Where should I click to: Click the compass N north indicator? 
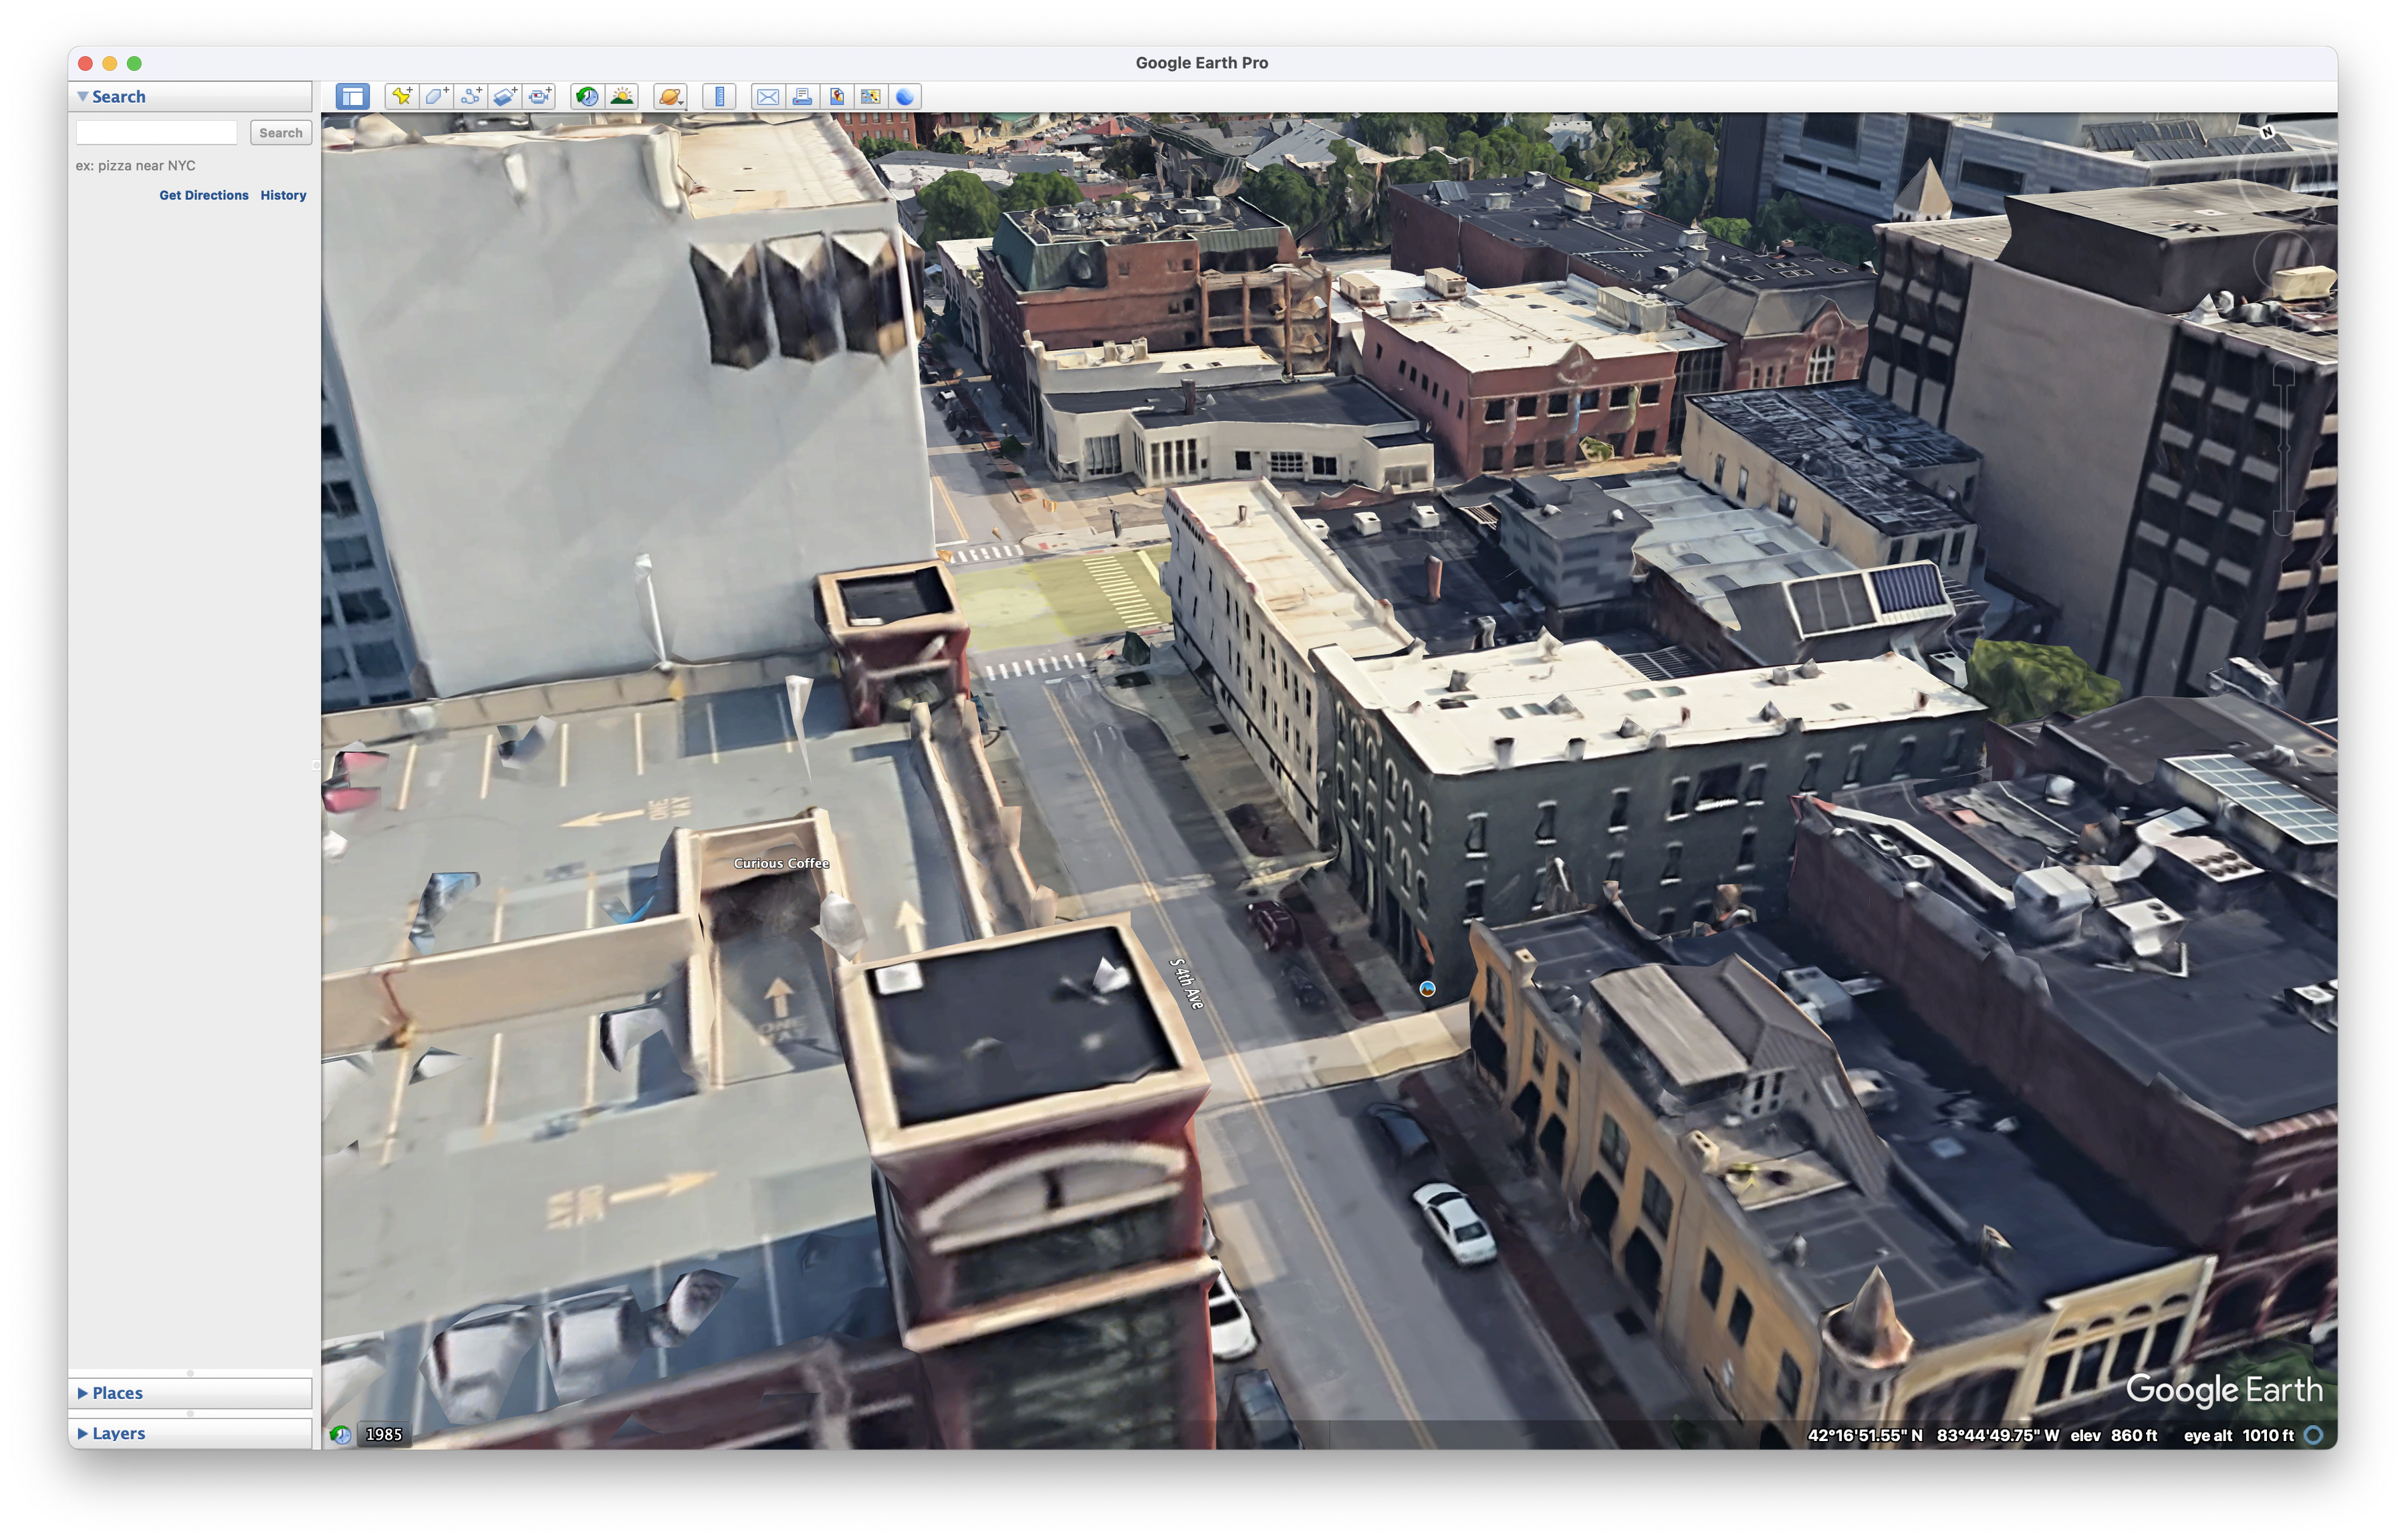click(2266, 132)
